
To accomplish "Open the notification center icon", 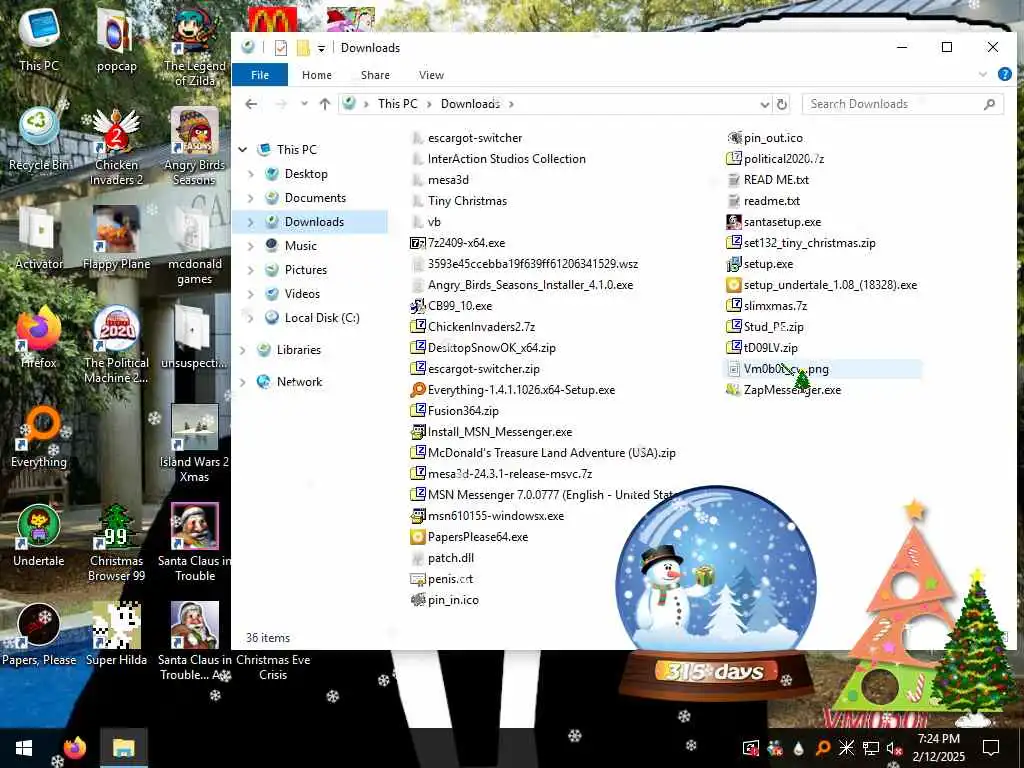I will tap(991, 748).
